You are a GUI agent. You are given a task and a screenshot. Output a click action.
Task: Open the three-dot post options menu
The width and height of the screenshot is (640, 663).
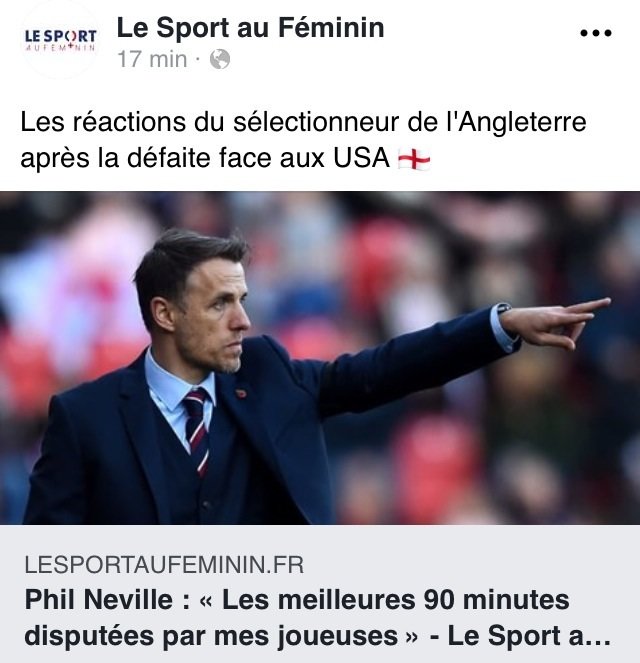coord(595,32)
